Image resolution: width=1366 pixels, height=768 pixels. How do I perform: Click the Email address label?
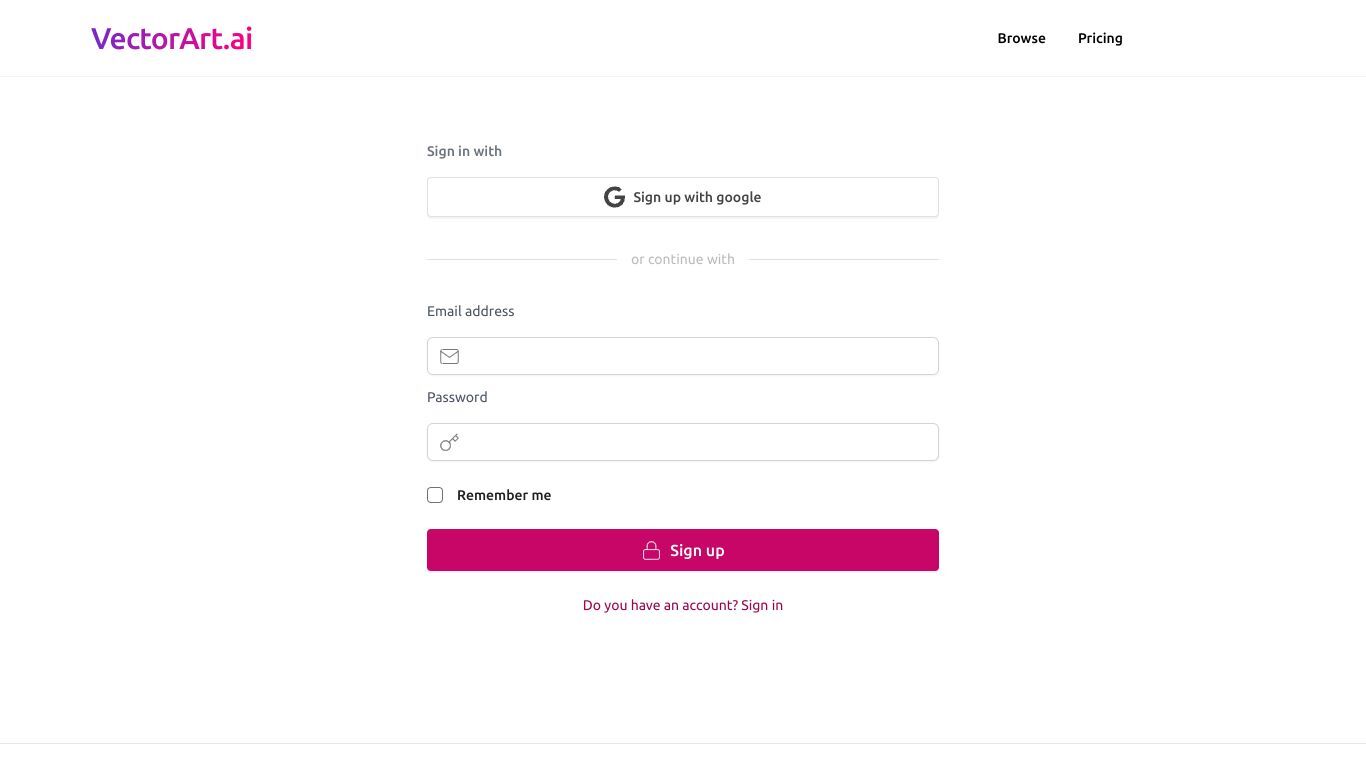pyautogui.click(x=471, y=311)
